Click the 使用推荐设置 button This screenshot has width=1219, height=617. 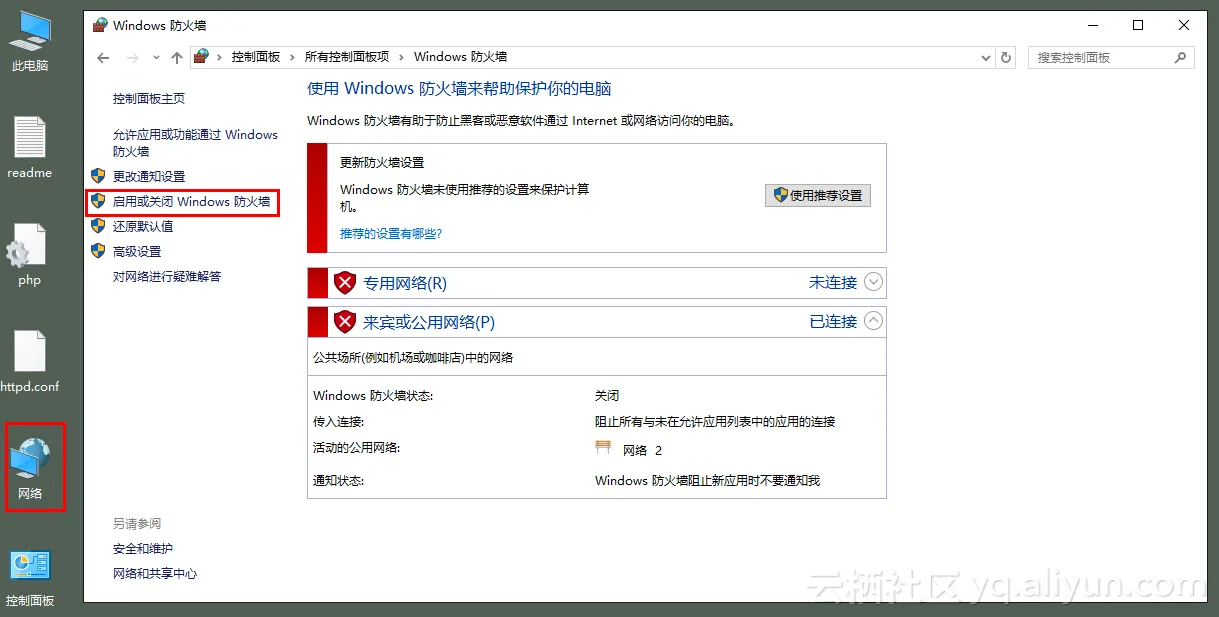pyautogui.click(x=818, y=195)
